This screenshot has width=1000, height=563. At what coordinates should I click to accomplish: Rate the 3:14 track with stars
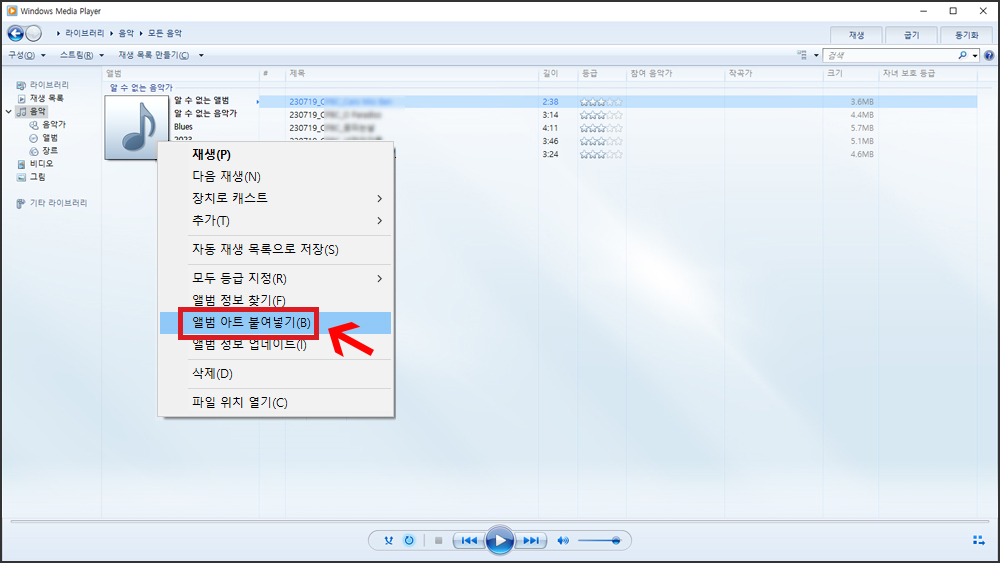tap(601, 115)
